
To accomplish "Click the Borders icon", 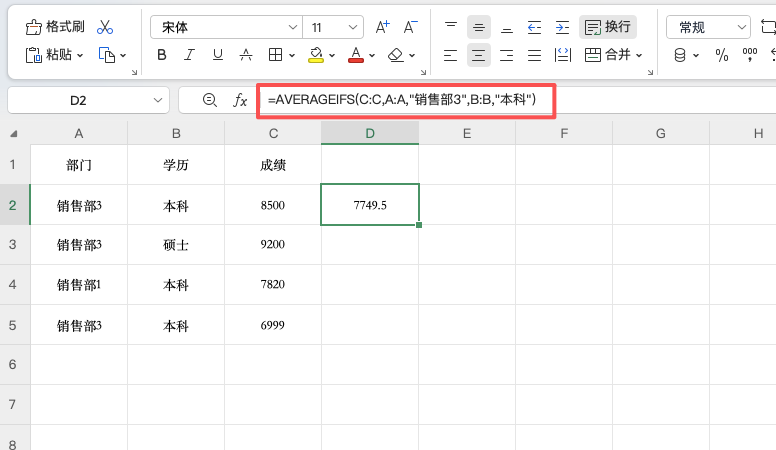I will pos(275,55).
